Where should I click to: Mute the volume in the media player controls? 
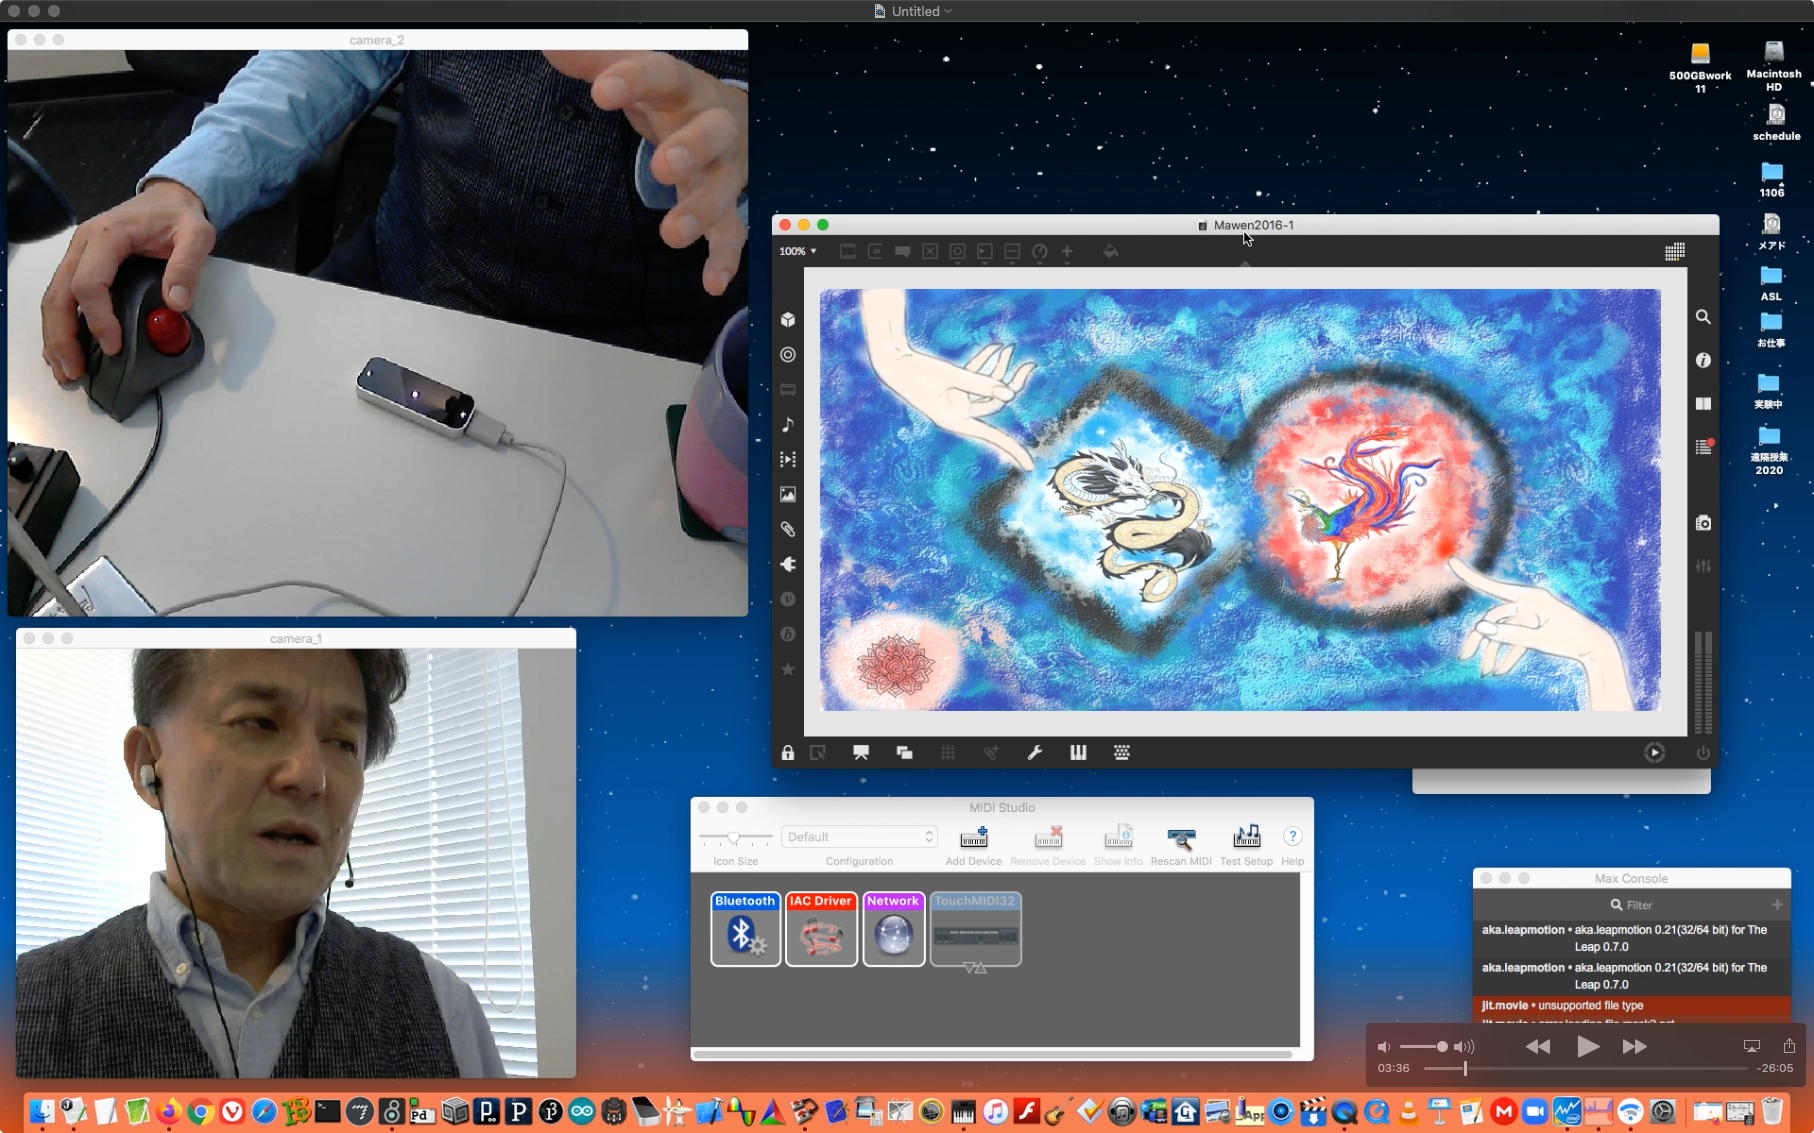click(1383, 1047)
